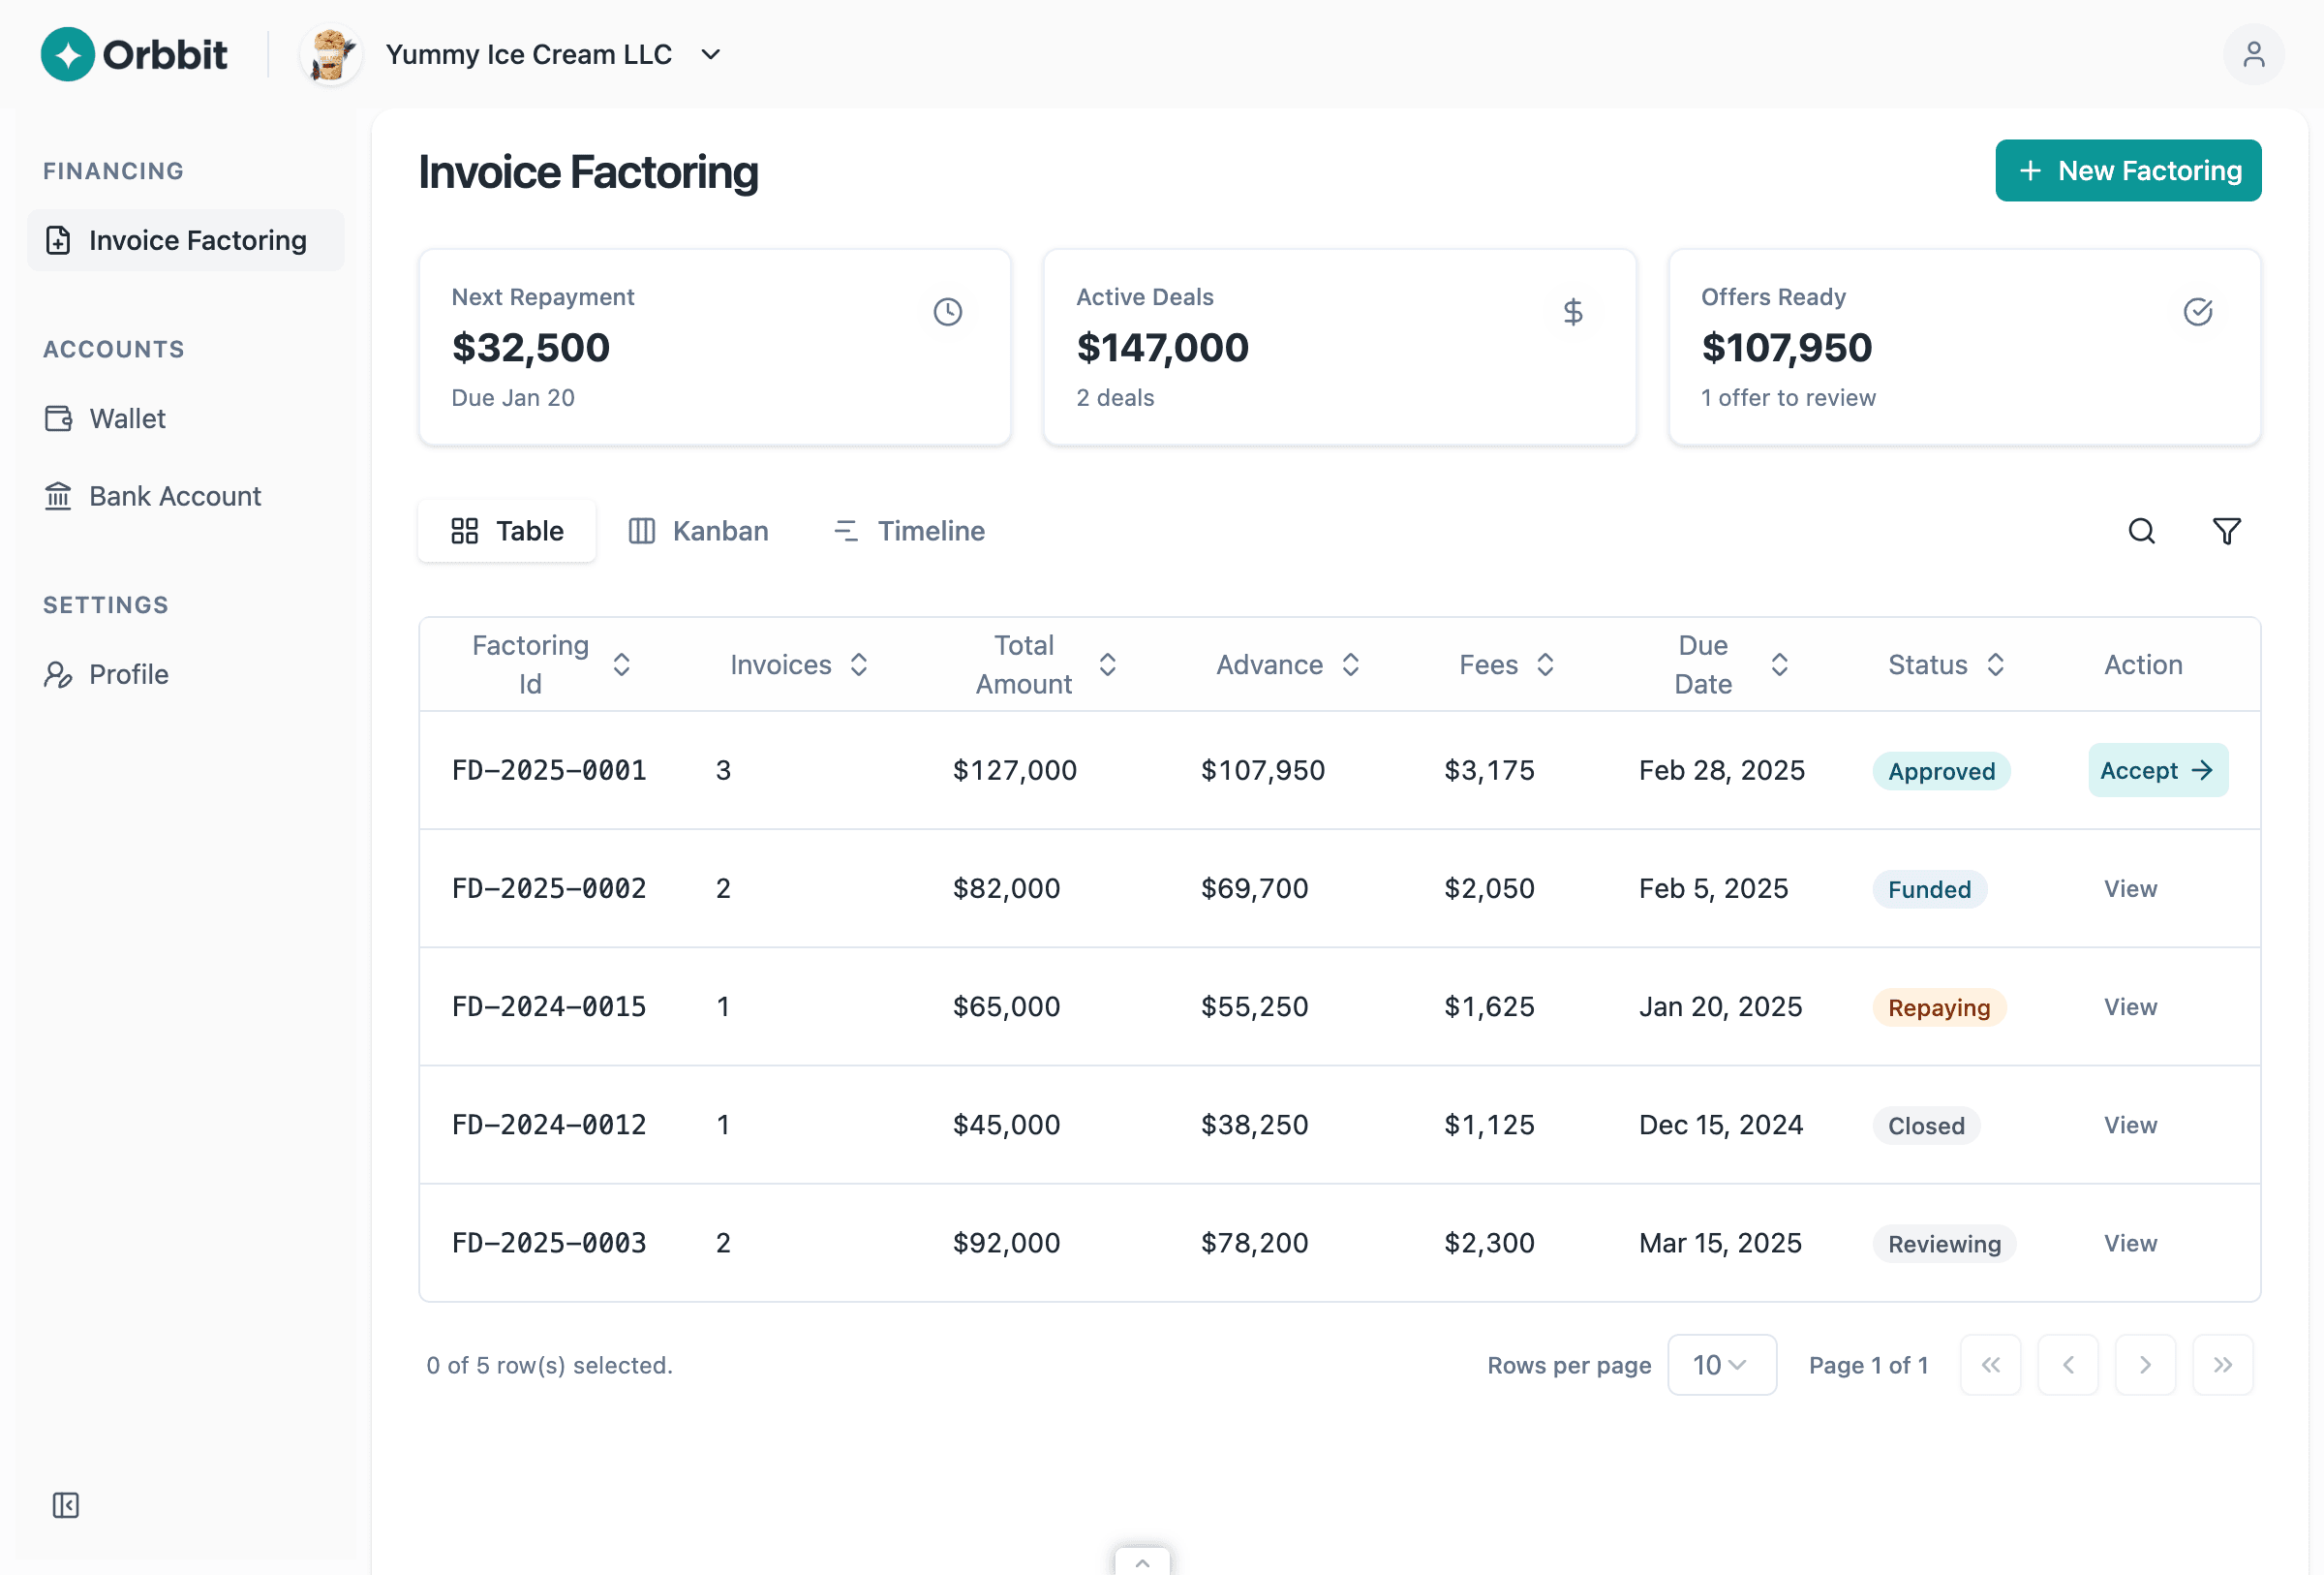2324x1575 pixels.
Task: Open Profile settings from the sidebar
Action: tap(128, 673)
